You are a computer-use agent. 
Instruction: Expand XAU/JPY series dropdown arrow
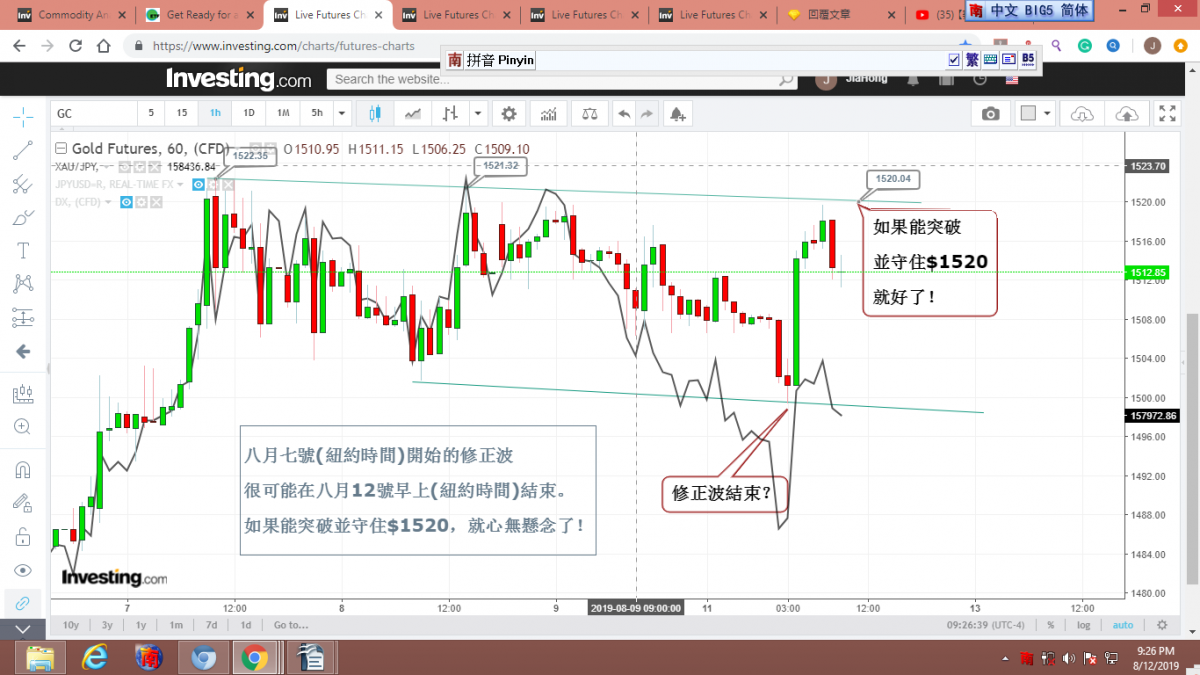click(105, 166)
